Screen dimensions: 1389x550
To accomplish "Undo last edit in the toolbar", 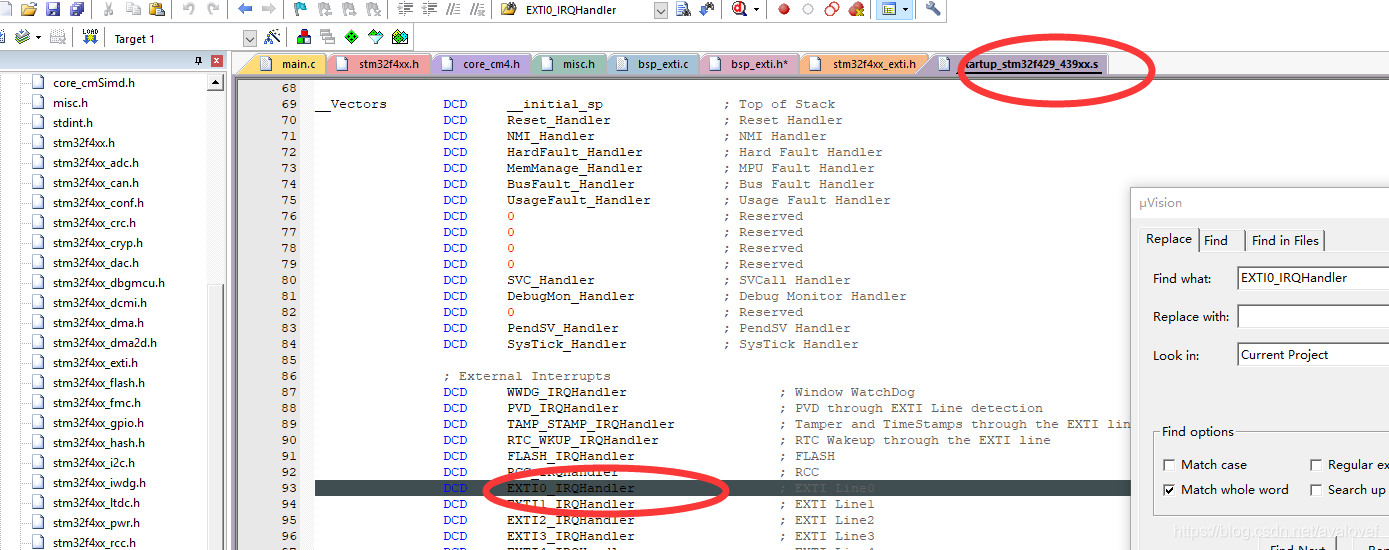I will [189, 9].
